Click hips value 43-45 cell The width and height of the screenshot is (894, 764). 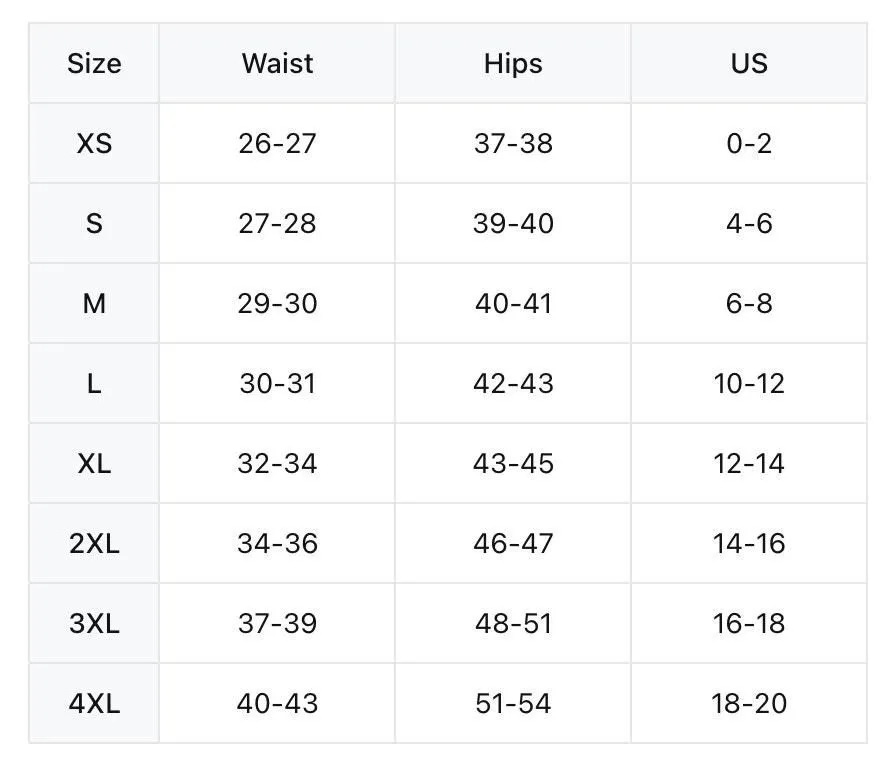pos(513,464)
